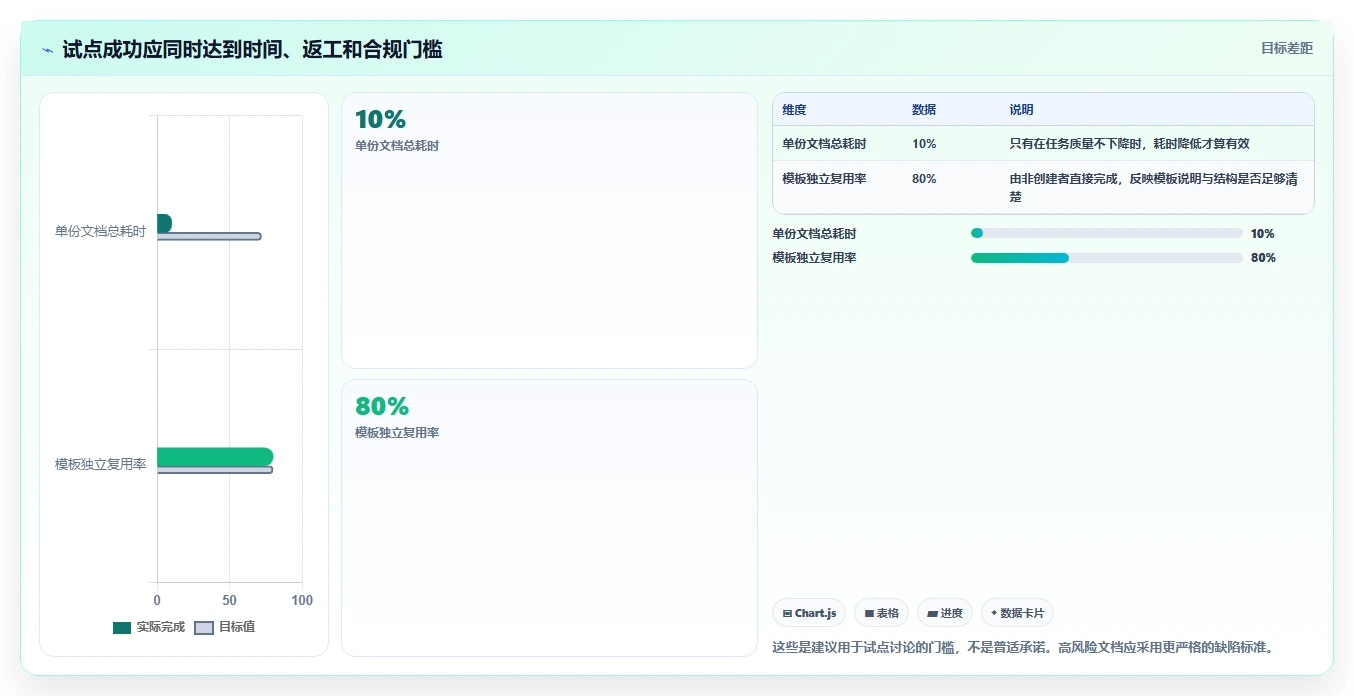1354x696 pixels.
Task: Click the sparkle icon in 数据卡片 chip
Action: click(x=994, y=613)
